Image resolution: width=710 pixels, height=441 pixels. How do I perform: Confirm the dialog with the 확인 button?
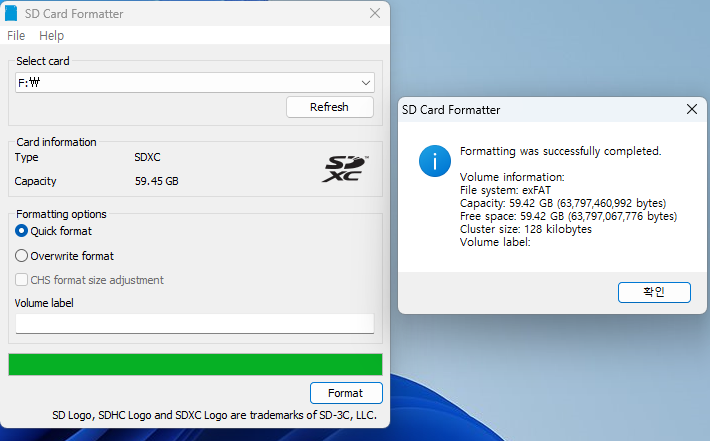pos(654,292)
